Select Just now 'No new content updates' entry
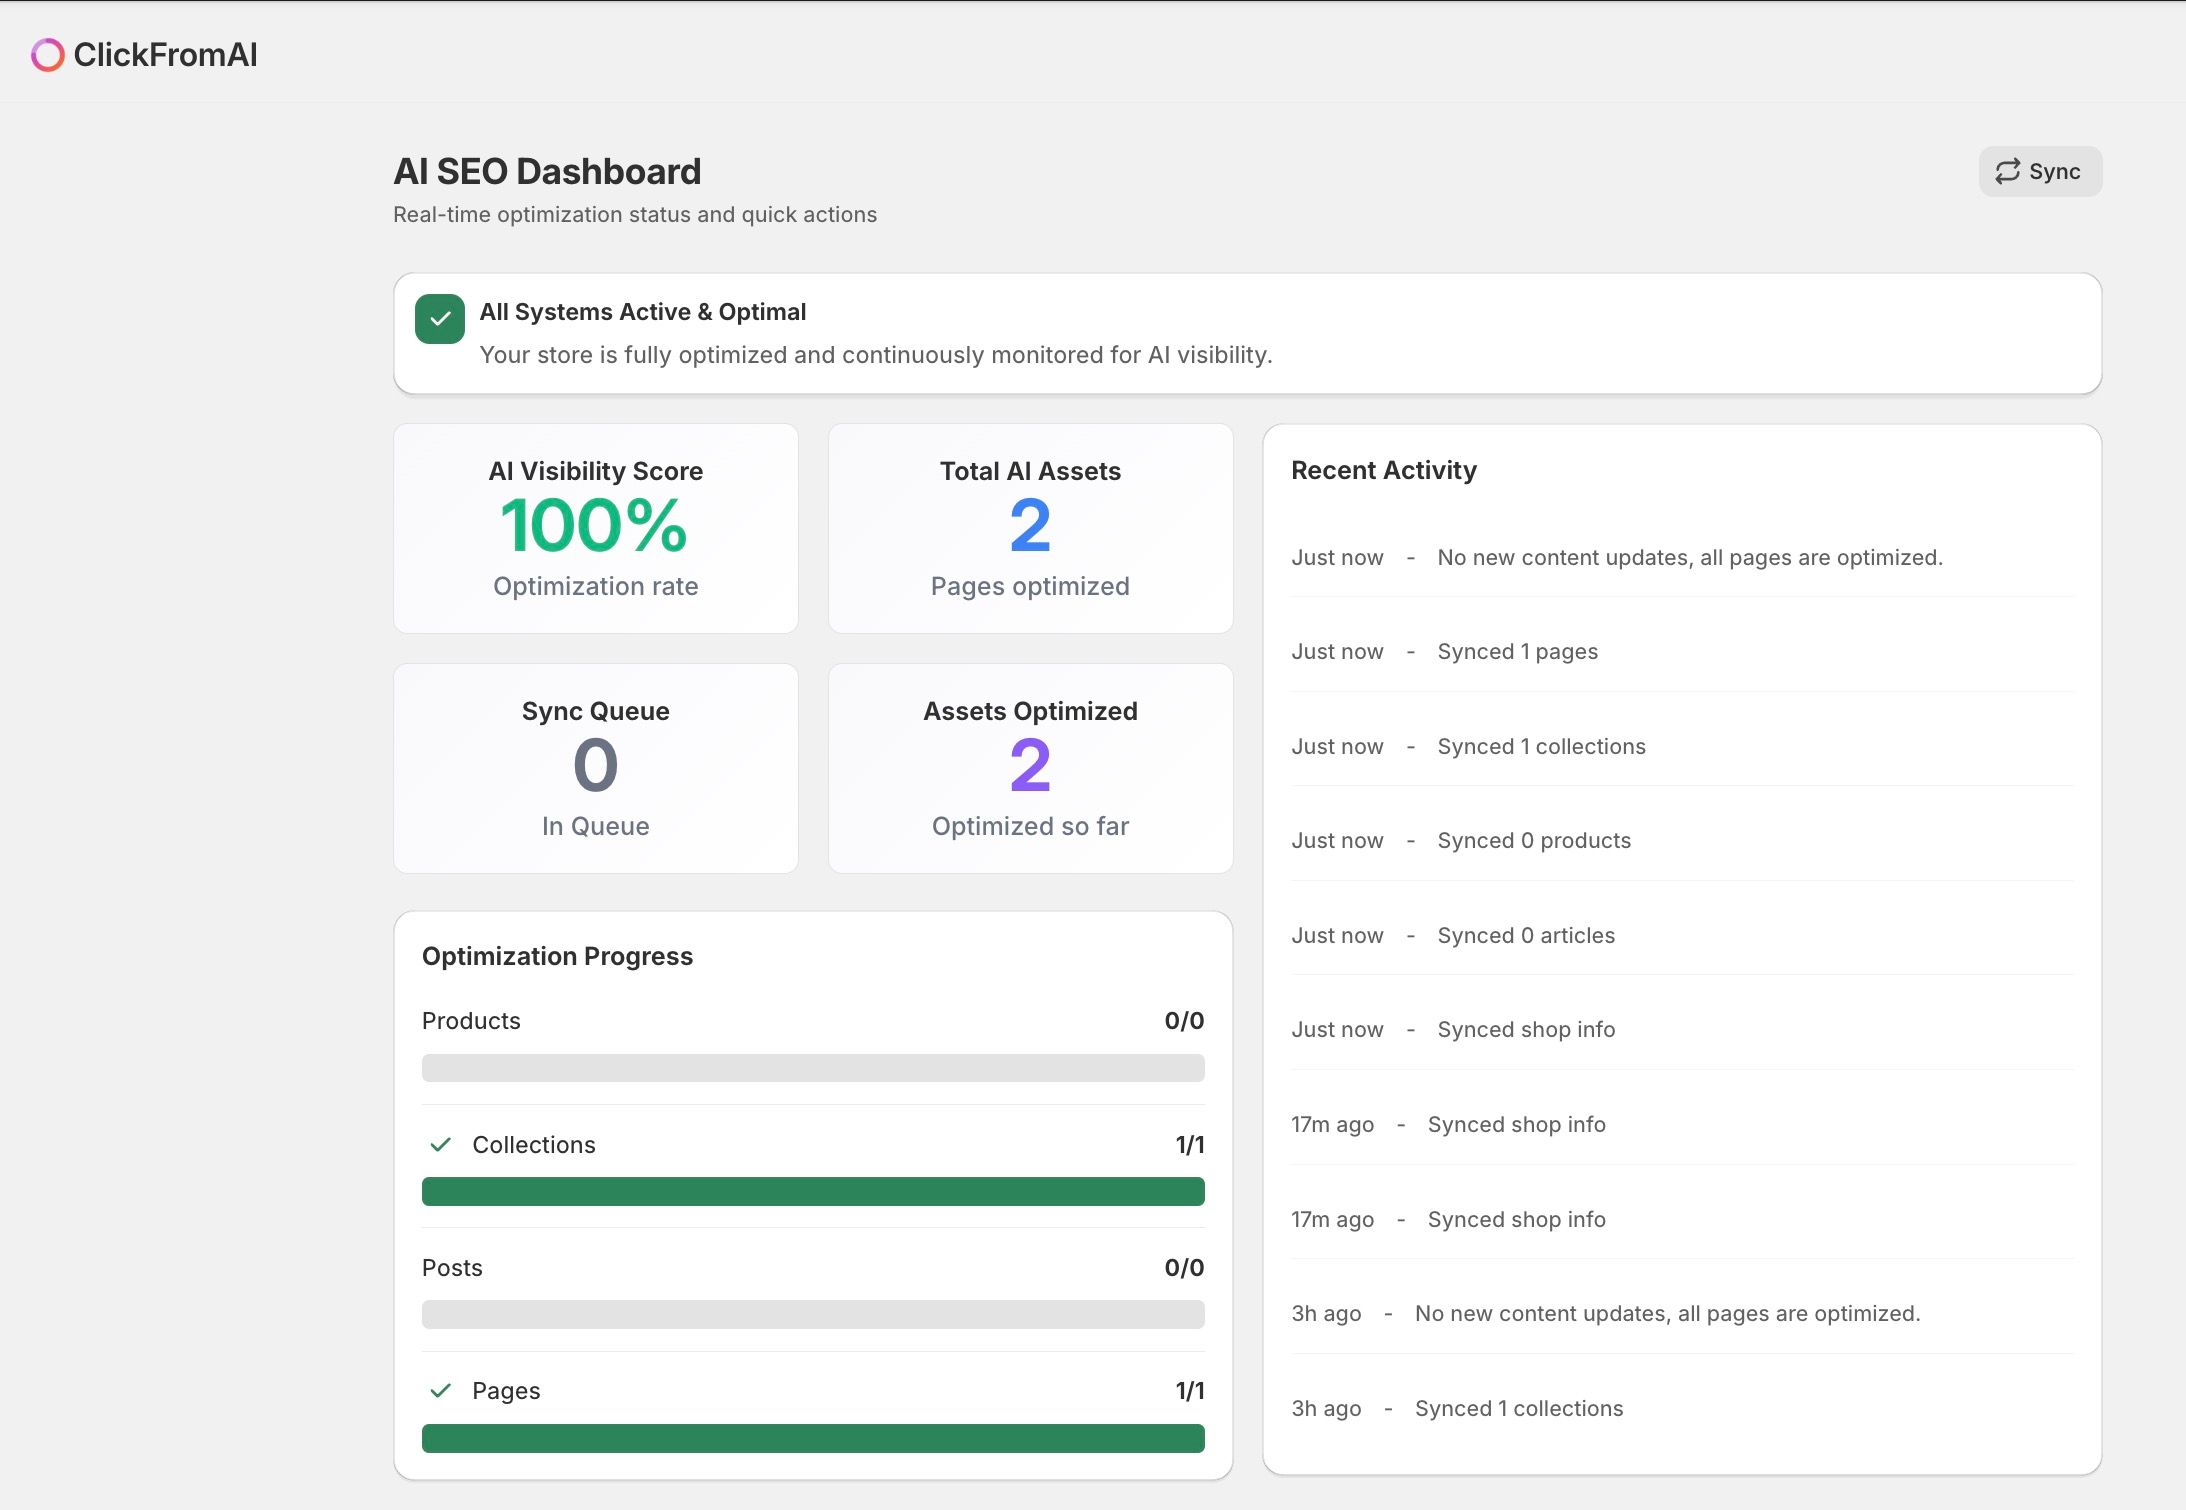Screen dimensions: 2186x1510 pos(1682,558)
